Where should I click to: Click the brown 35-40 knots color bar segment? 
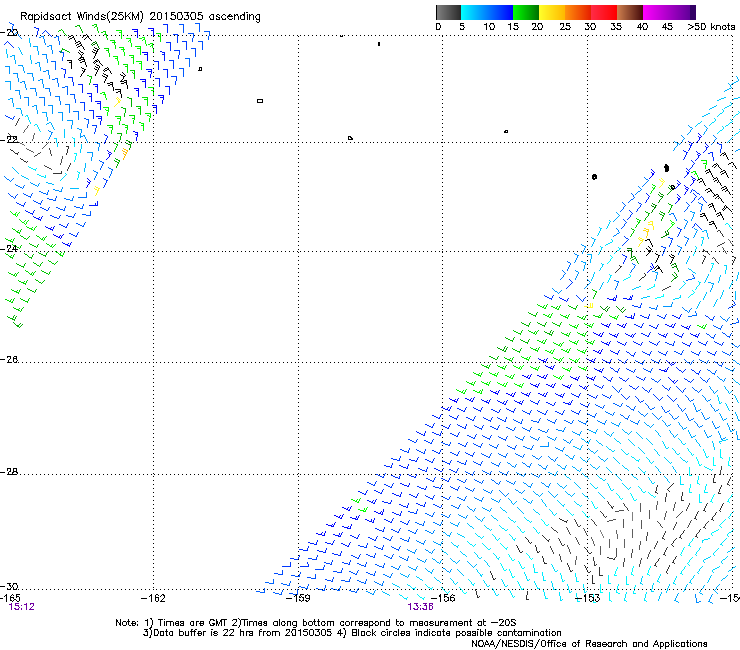[630, 12]
